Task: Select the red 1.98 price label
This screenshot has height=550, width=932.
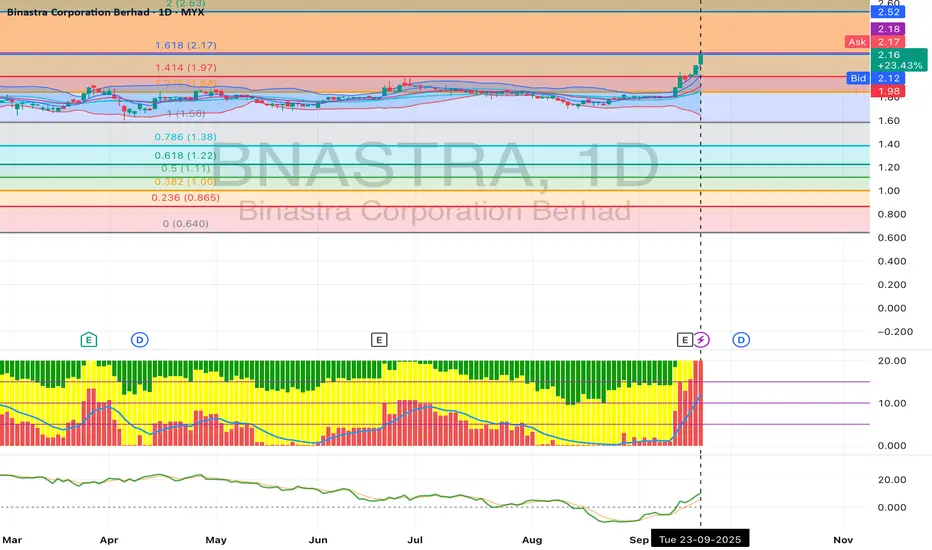Action: pos(888,91)
